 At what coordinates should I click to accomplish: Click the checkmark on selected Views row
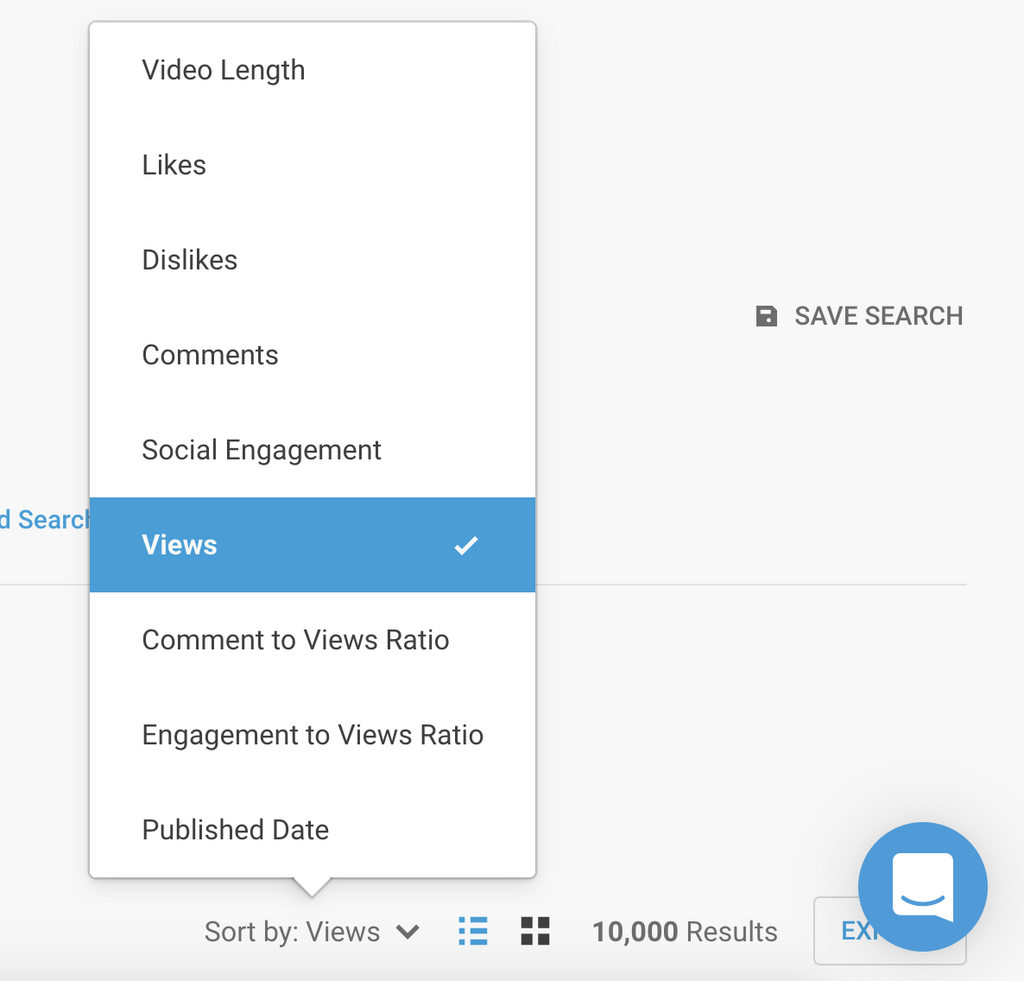[466, 546]
